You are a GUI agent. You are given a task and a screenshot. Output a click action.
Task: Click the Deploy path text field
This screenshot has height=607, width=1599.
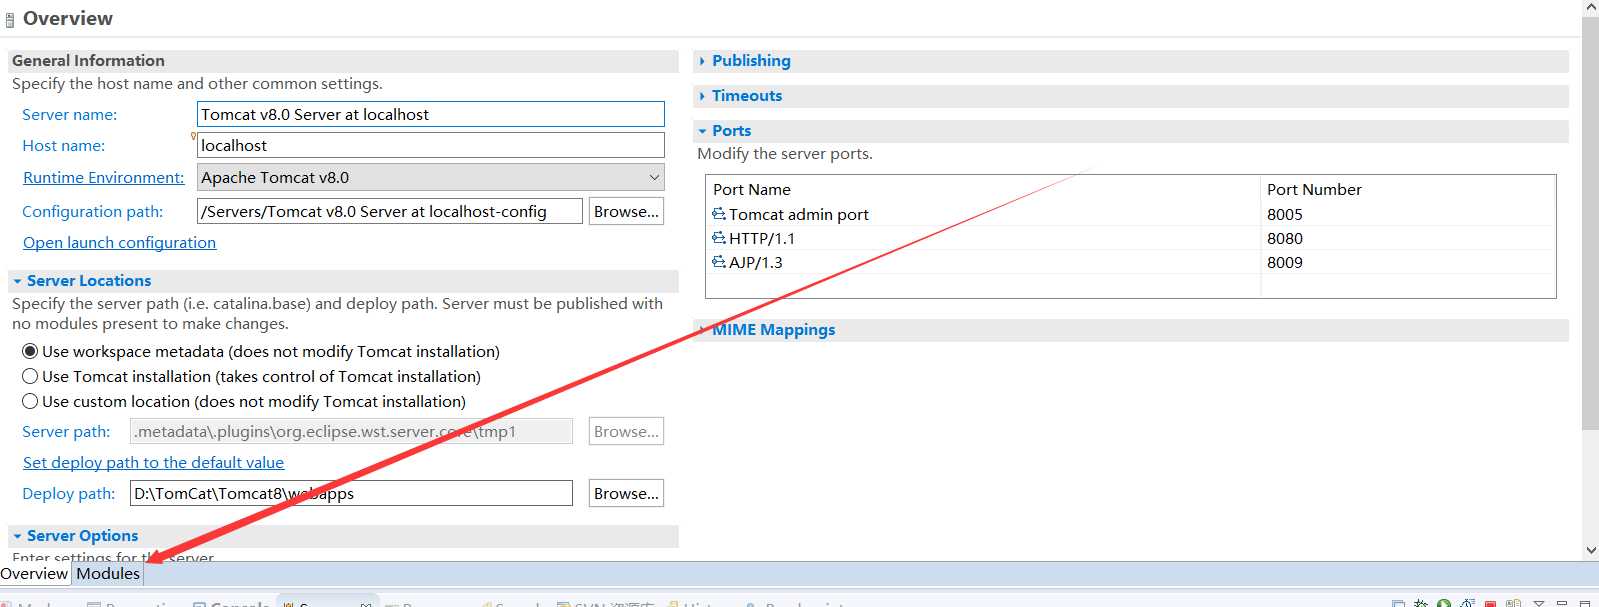tap(351, 493)
